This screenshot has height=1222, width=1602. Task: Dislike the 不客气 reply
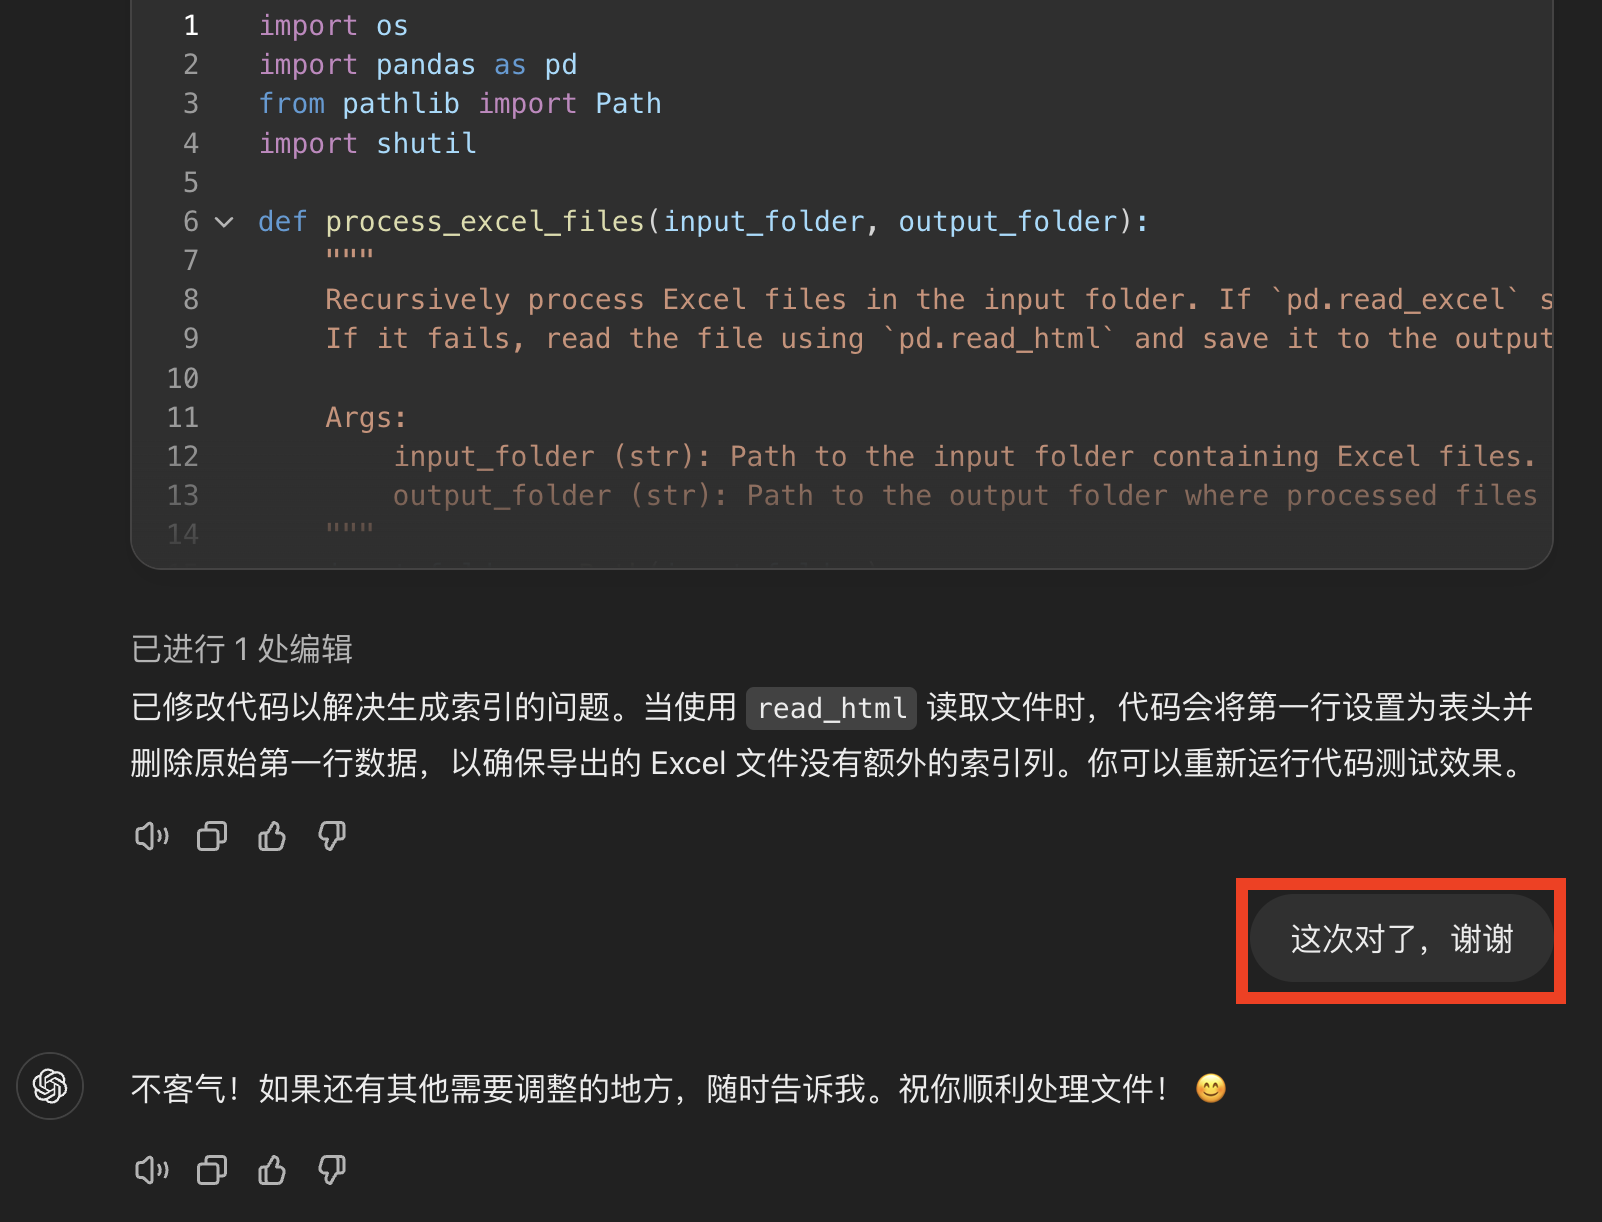coord(332,1170)
